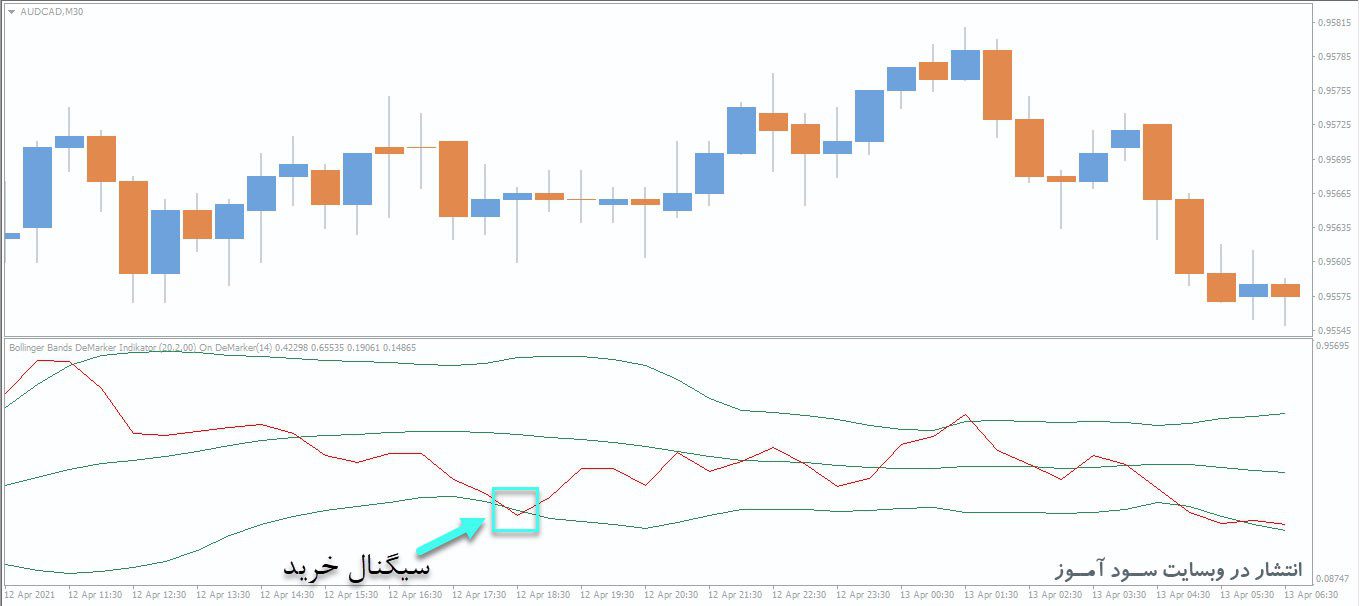This screenshot has width=1360, height=606.
Task: Click the 0.08747 value on indicator scale
Action: tap(1334, 577)
